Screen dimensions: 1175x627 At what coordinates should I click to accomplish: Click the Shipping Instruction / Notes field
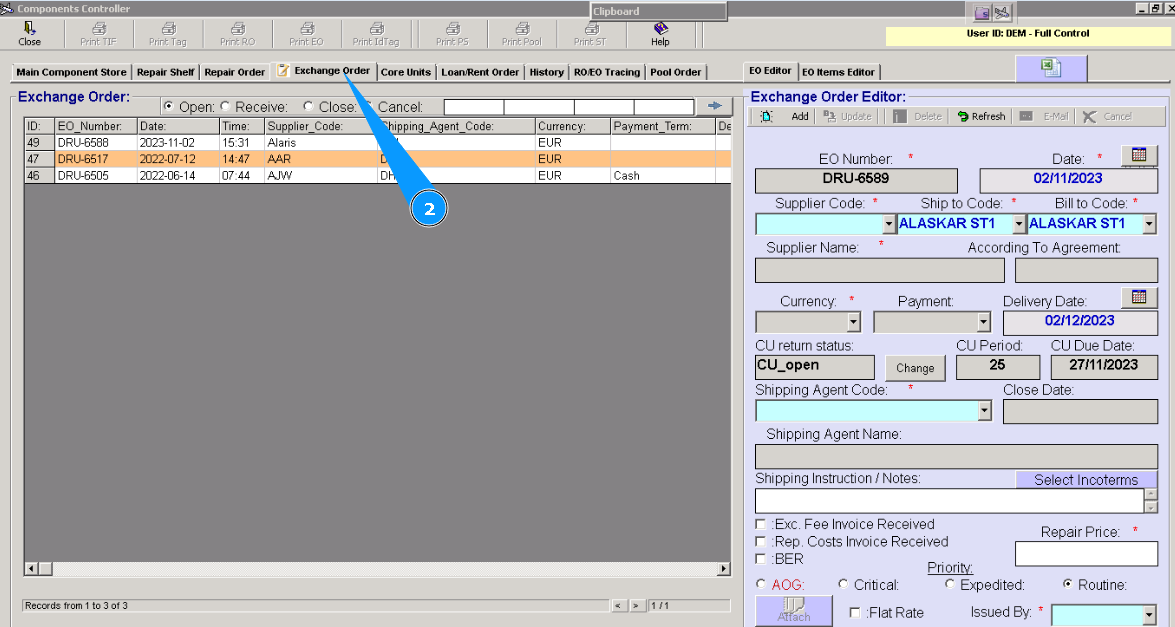coord(949,501)
